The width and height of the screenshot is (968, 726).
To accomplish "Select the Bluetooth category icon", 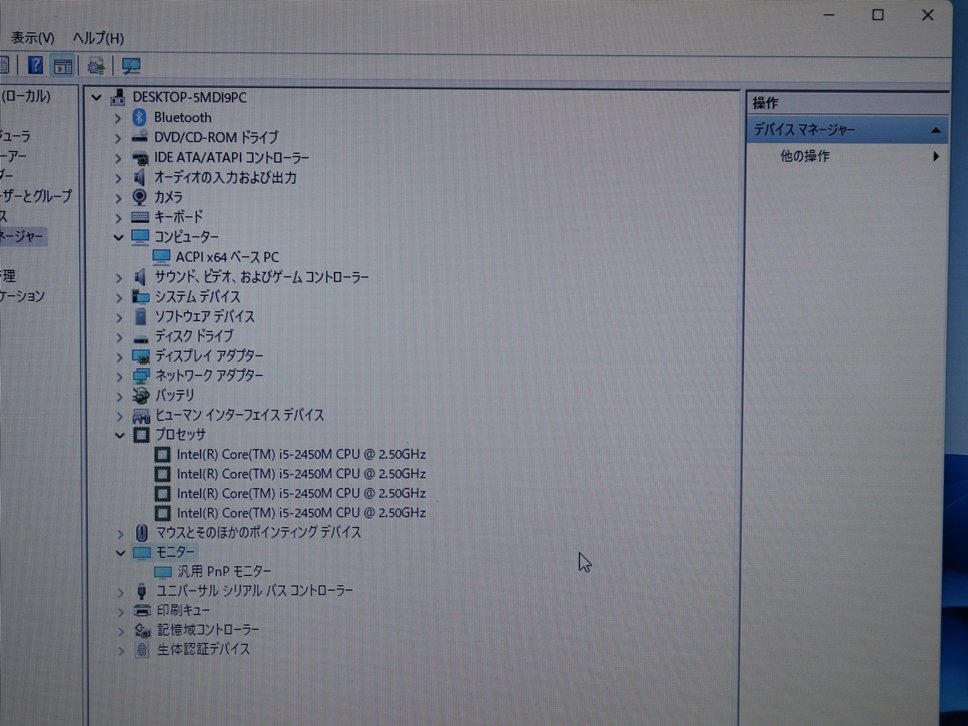I will [x=140, y=117].
